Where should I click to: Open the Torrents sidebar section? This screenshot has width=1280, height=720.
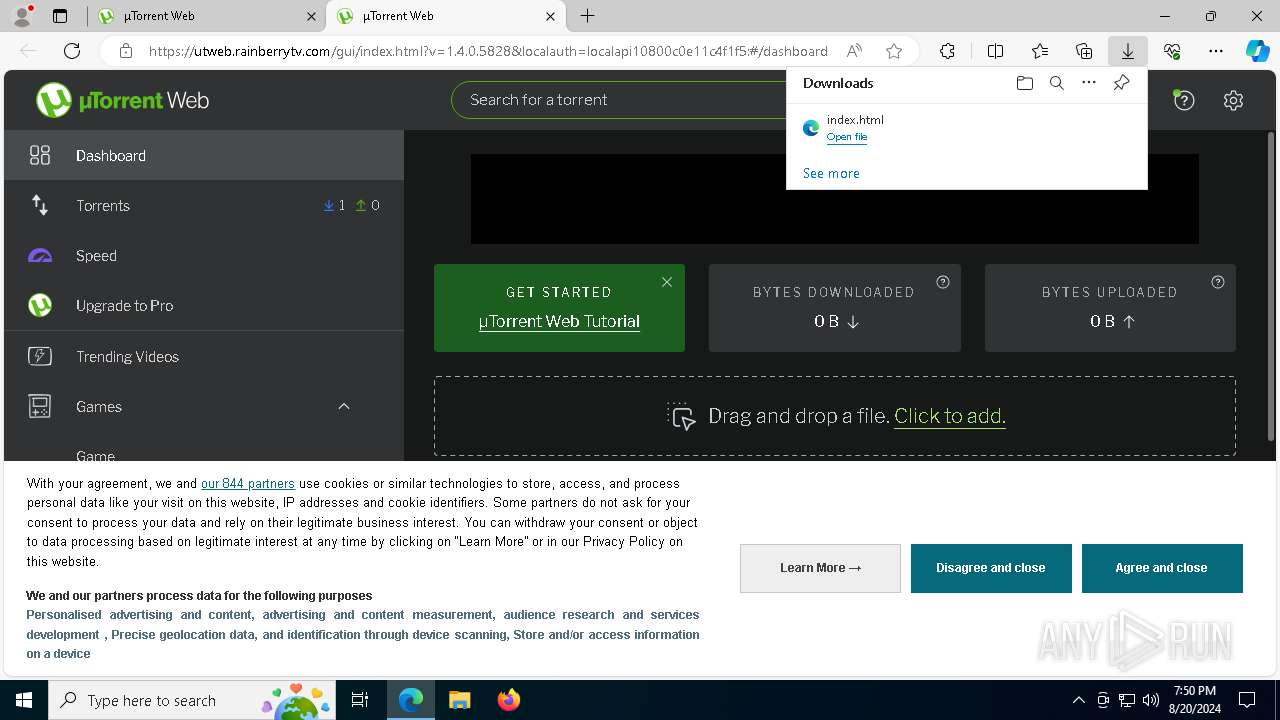coord(204,205)
